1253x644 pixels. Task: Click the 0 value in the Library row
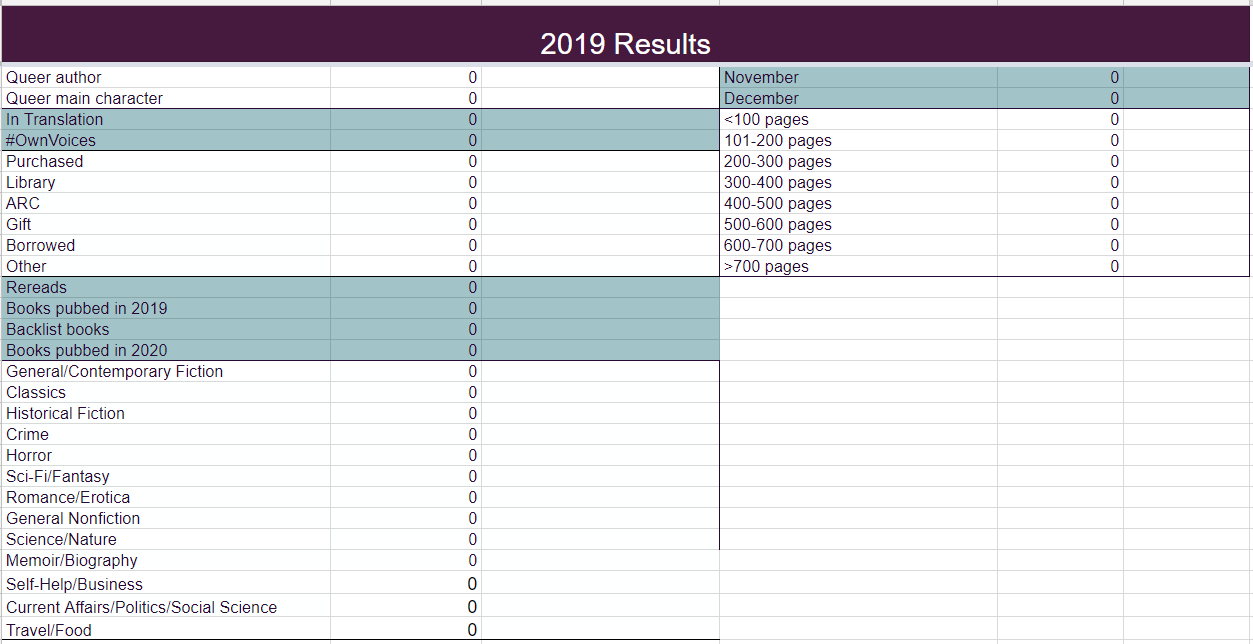(406, 182)
